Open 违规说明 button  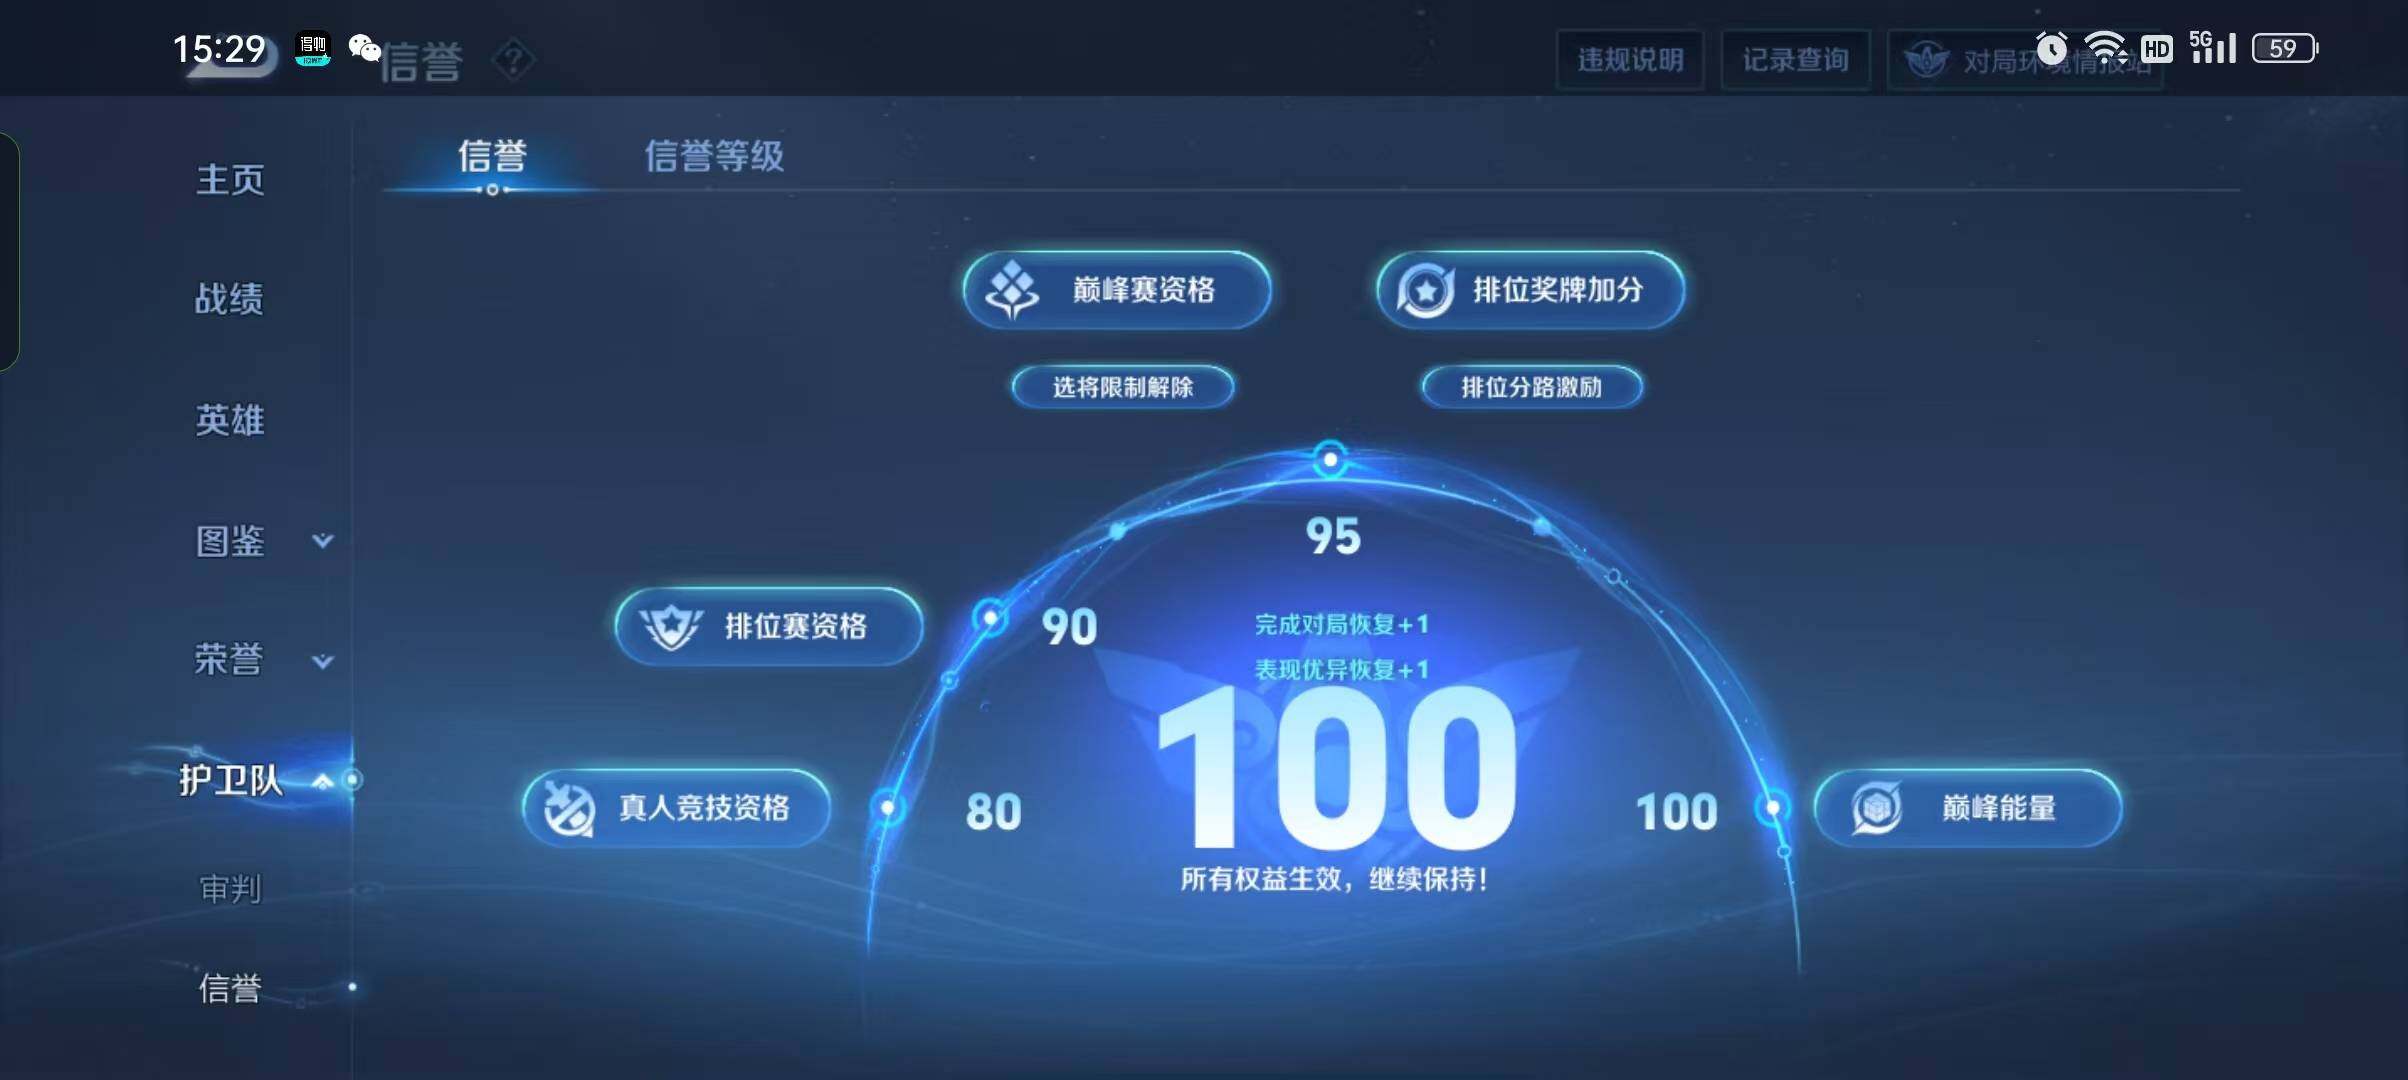click(x=1630, y=60)
